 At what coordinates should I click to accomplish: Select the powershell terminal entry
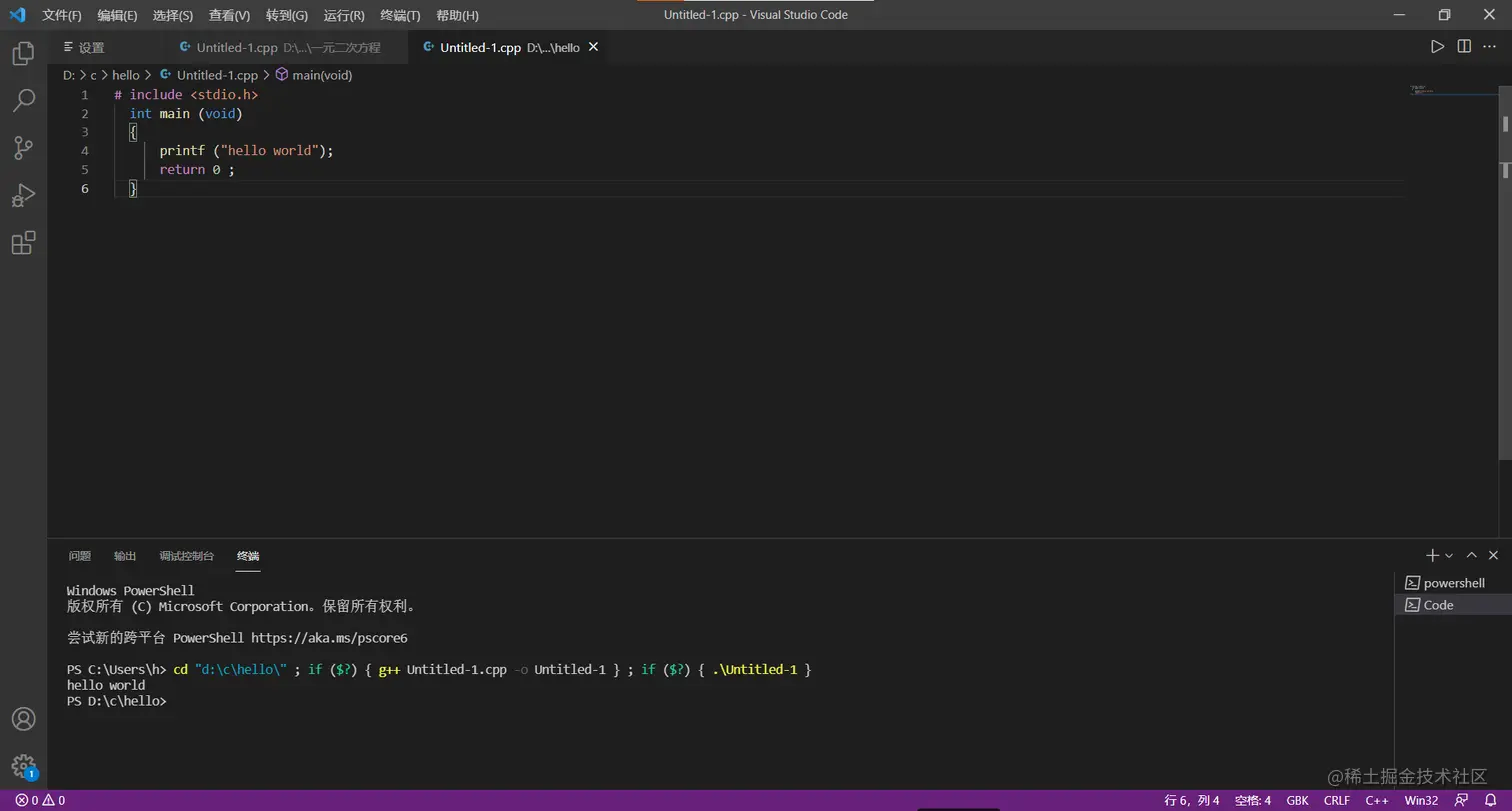pyautogui.click(x=1453, y=583)
